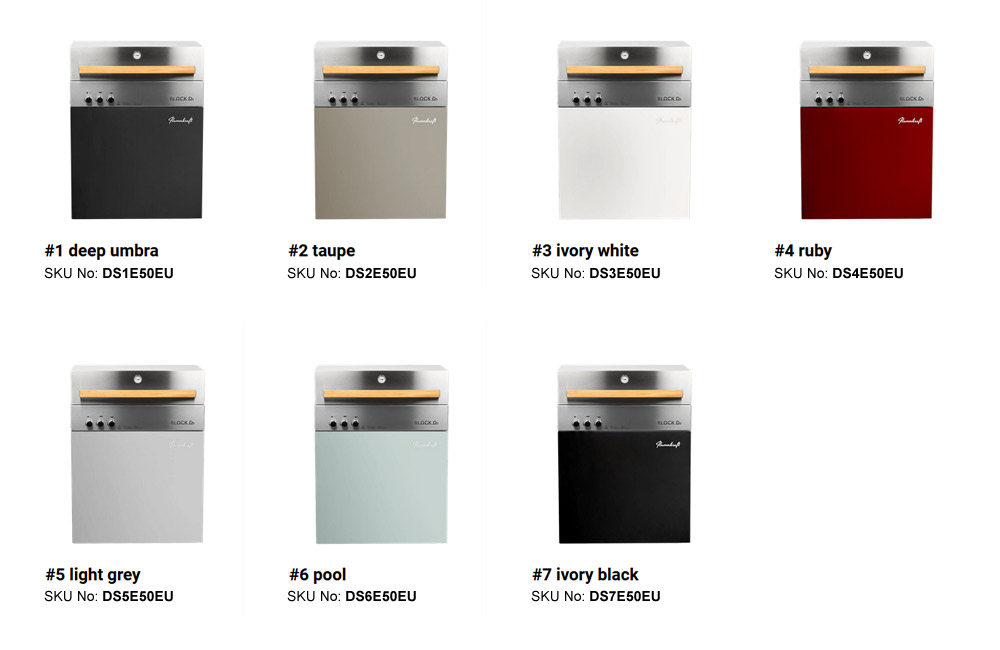
Task: Choose the ivory black oven thumbnail
Action: point(624,454)
